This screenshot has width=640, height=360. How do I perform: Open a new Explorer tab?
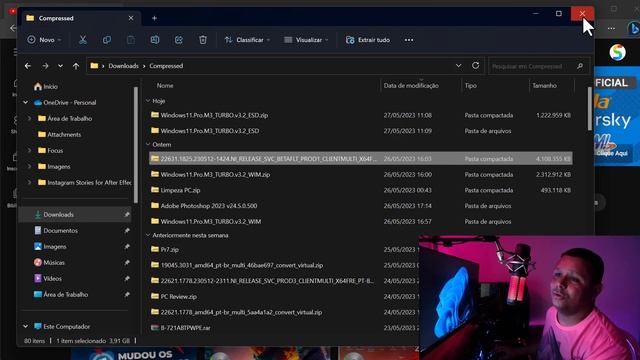point(154,18)
